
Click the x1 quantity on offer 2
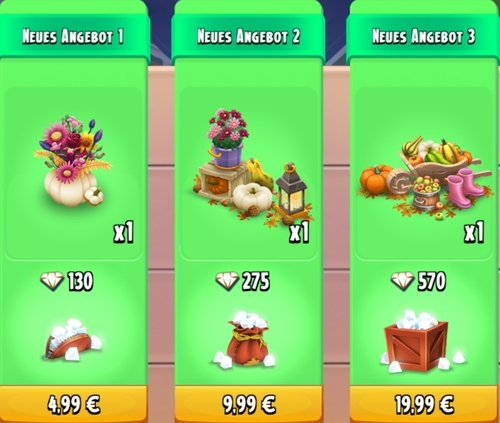pos(299,232)
